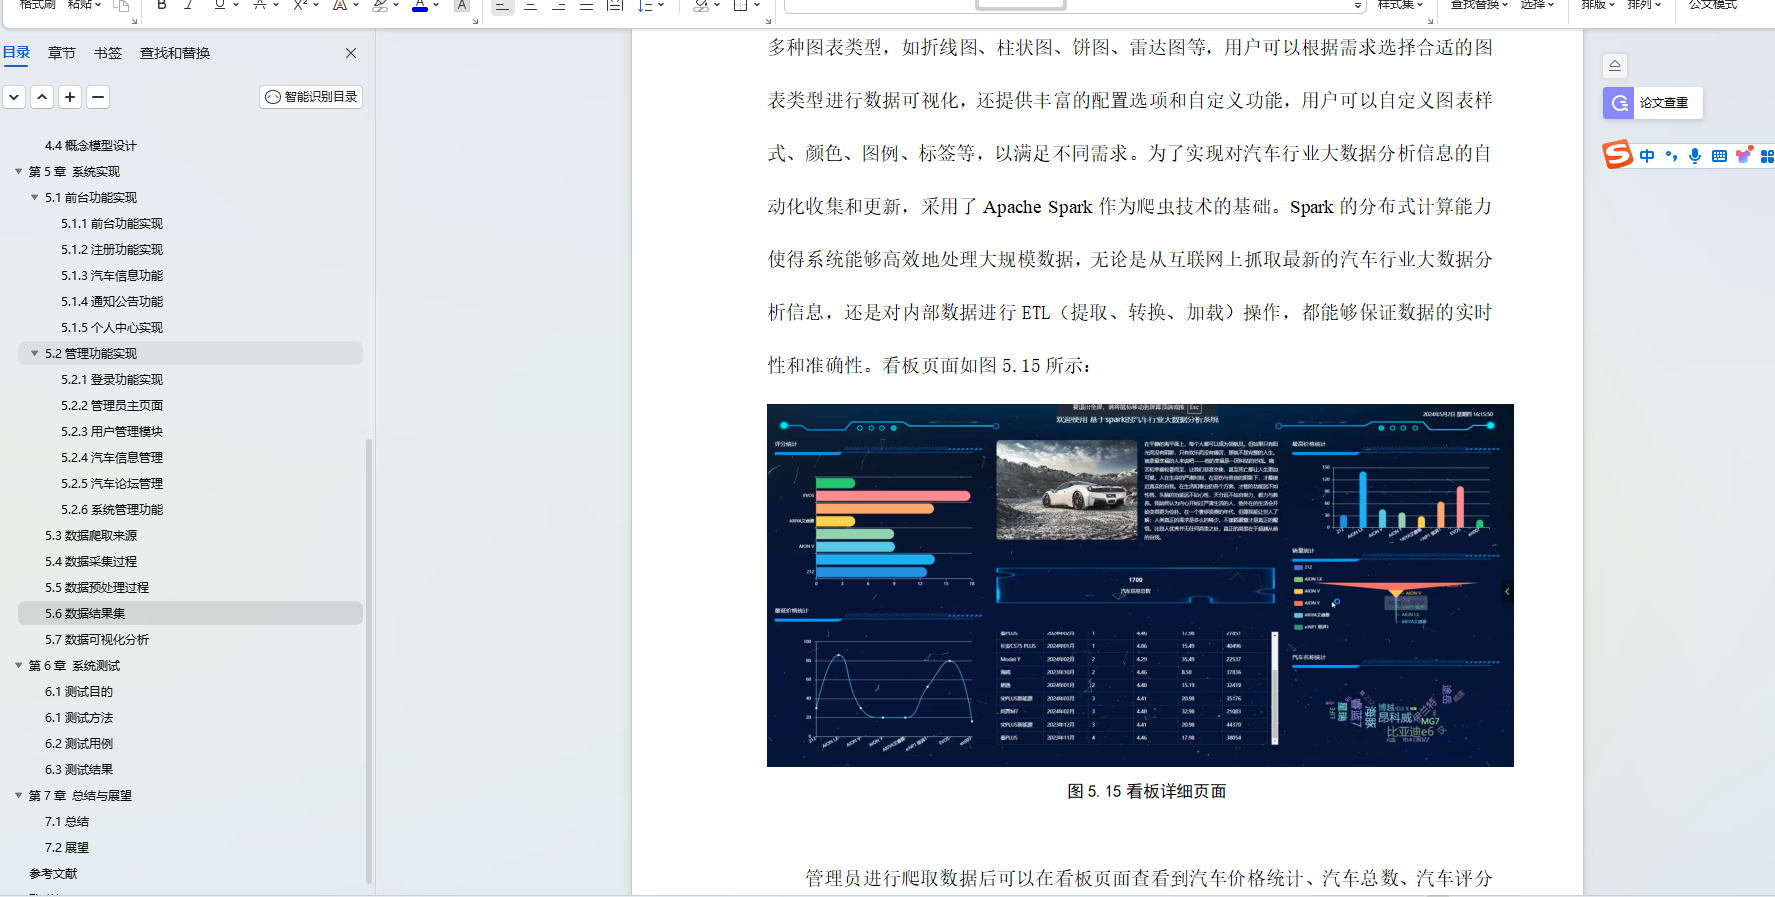Collapse the 第7章 总结与展望 node
Screen dimensions: 1775x897
pyautogui.click(x=18, y=796)
